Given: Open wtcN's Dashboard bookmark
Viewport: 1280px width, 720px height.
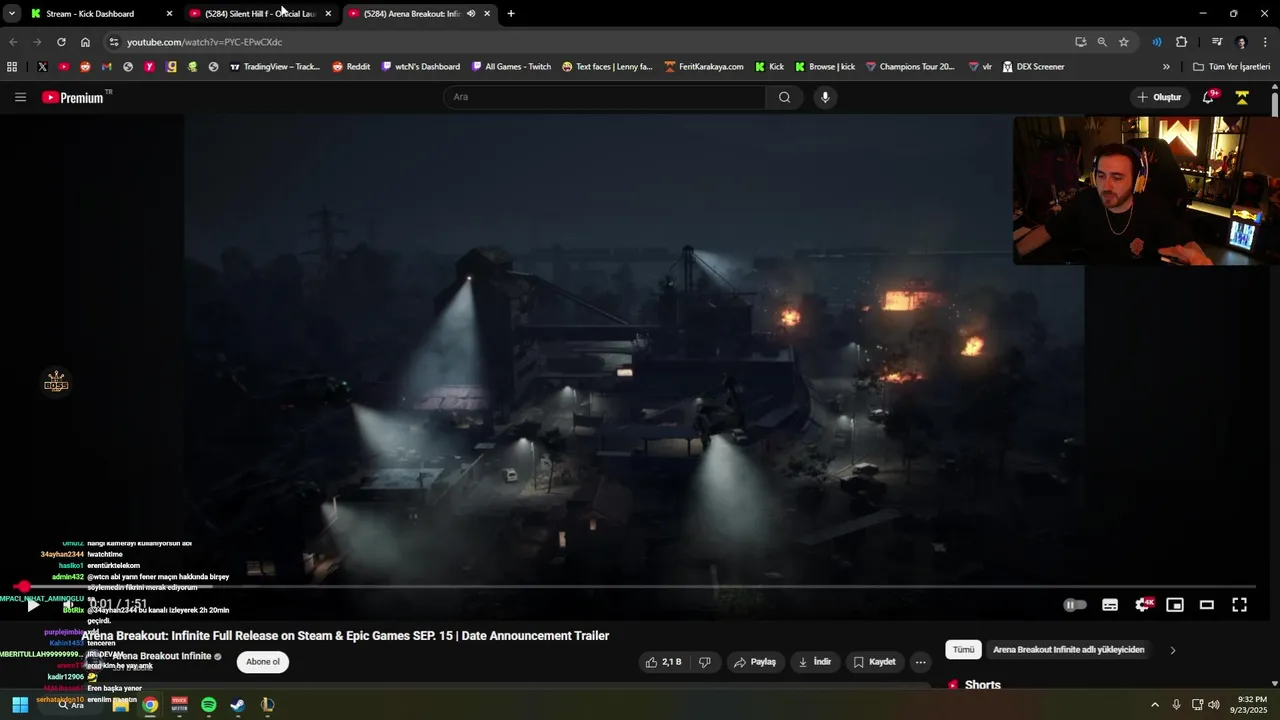Looking at the screenshot, I should [421, 67].
